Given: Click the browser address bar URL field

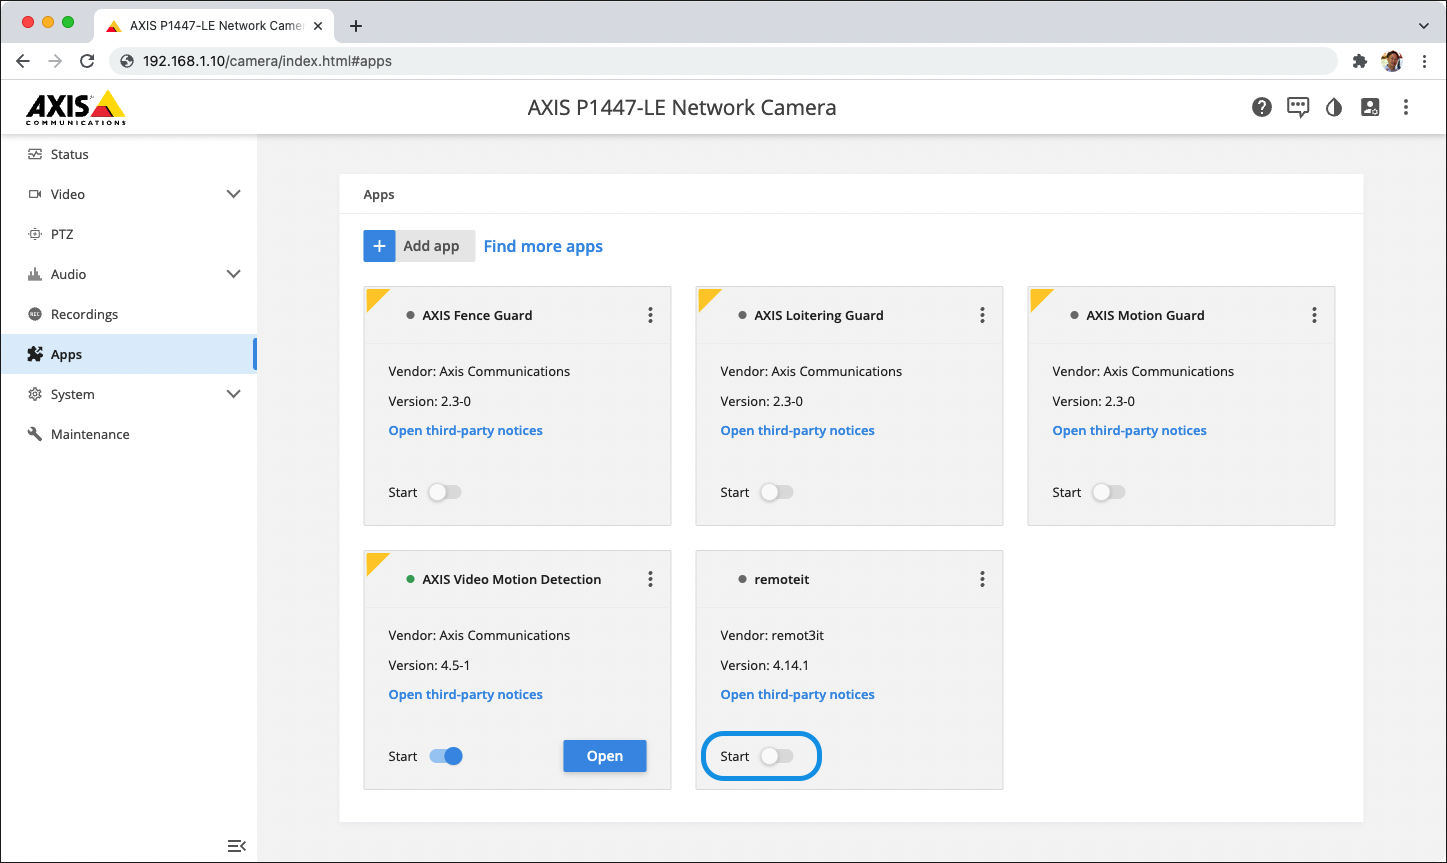Looking at the screenshot, I should pos(722,61).
